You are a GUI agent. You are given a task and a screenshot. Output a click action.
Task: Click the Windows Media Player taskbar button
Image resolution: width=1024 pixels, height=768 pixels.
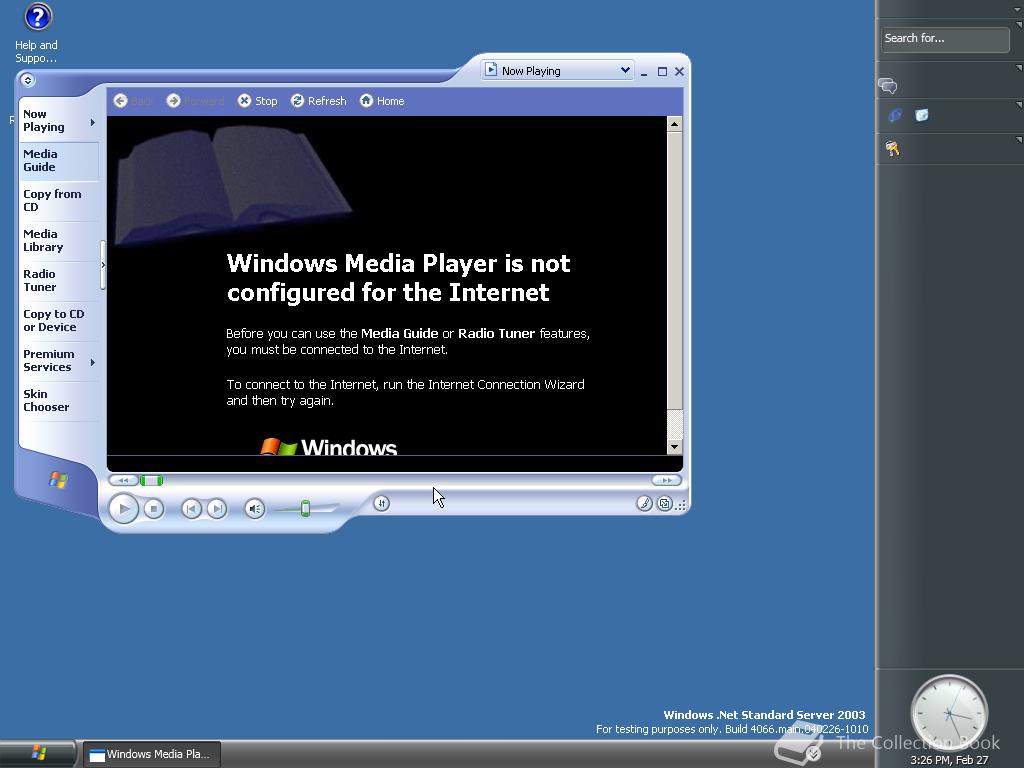[x=152, y=754]
